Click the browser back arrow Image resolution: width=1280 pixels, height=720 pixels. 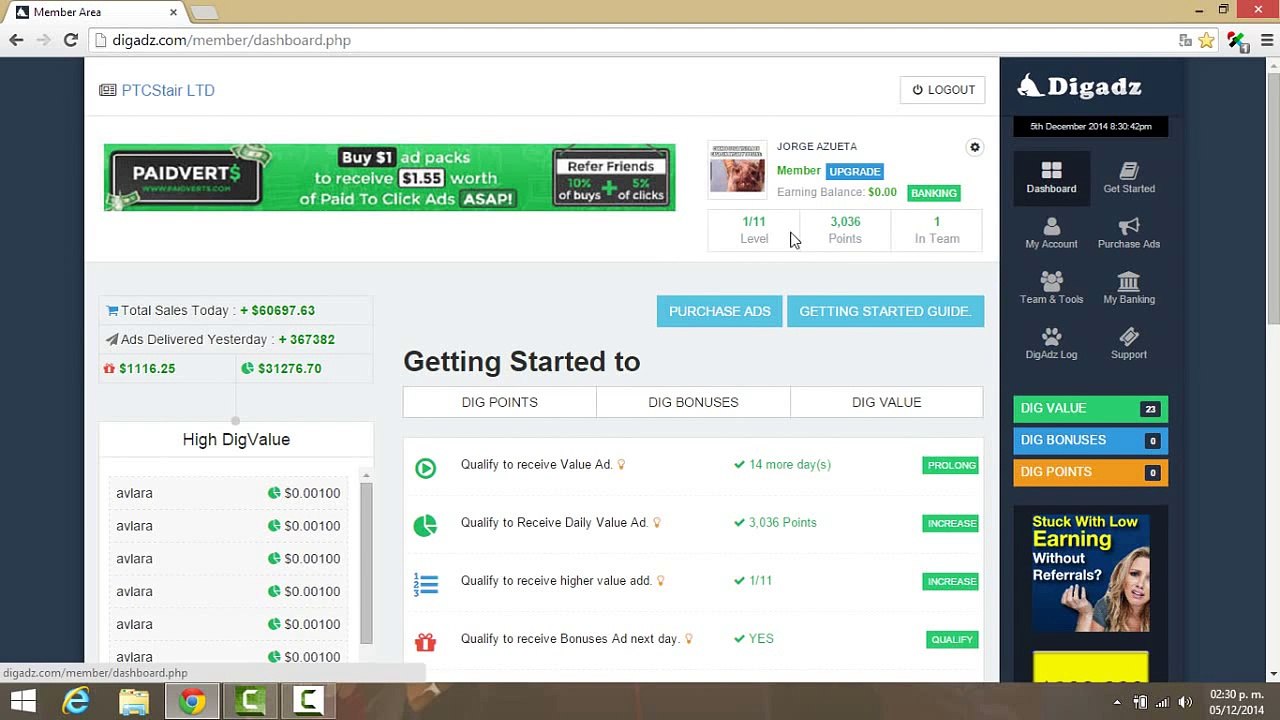pyautogui.click(x=16, y=40)
